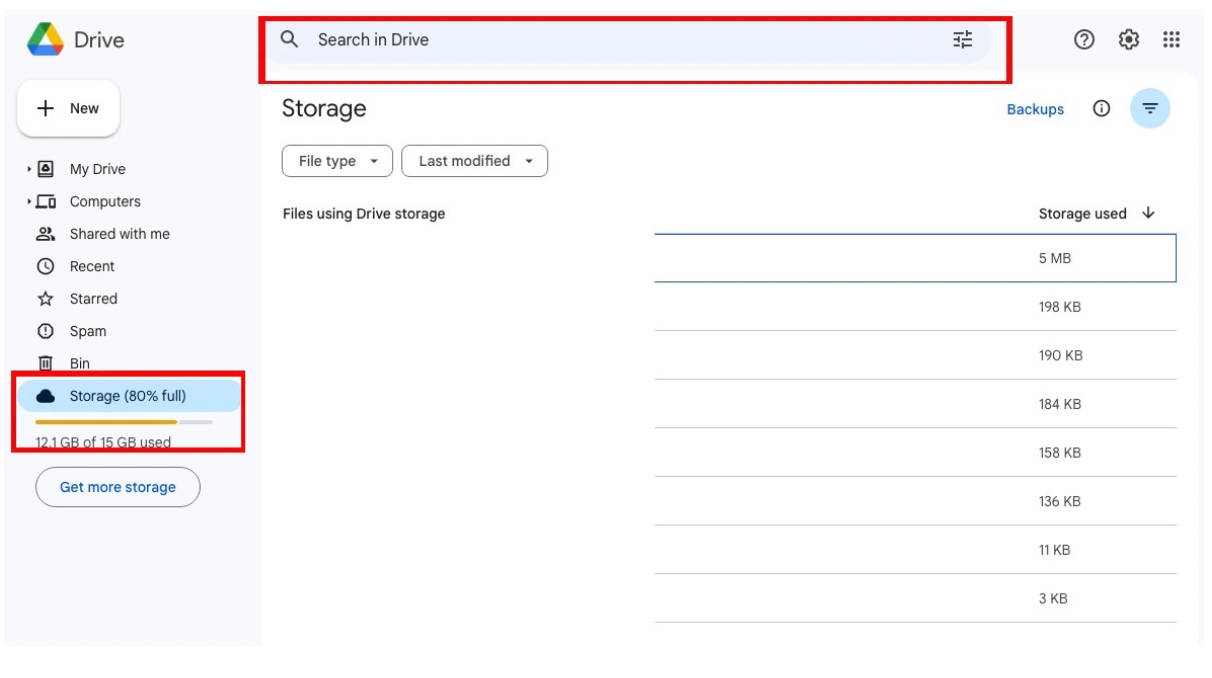Open the Starred section
Image resolution: width=1212 pixels, height=678 pixels.
pyautogui.click(x=93, y=299)
